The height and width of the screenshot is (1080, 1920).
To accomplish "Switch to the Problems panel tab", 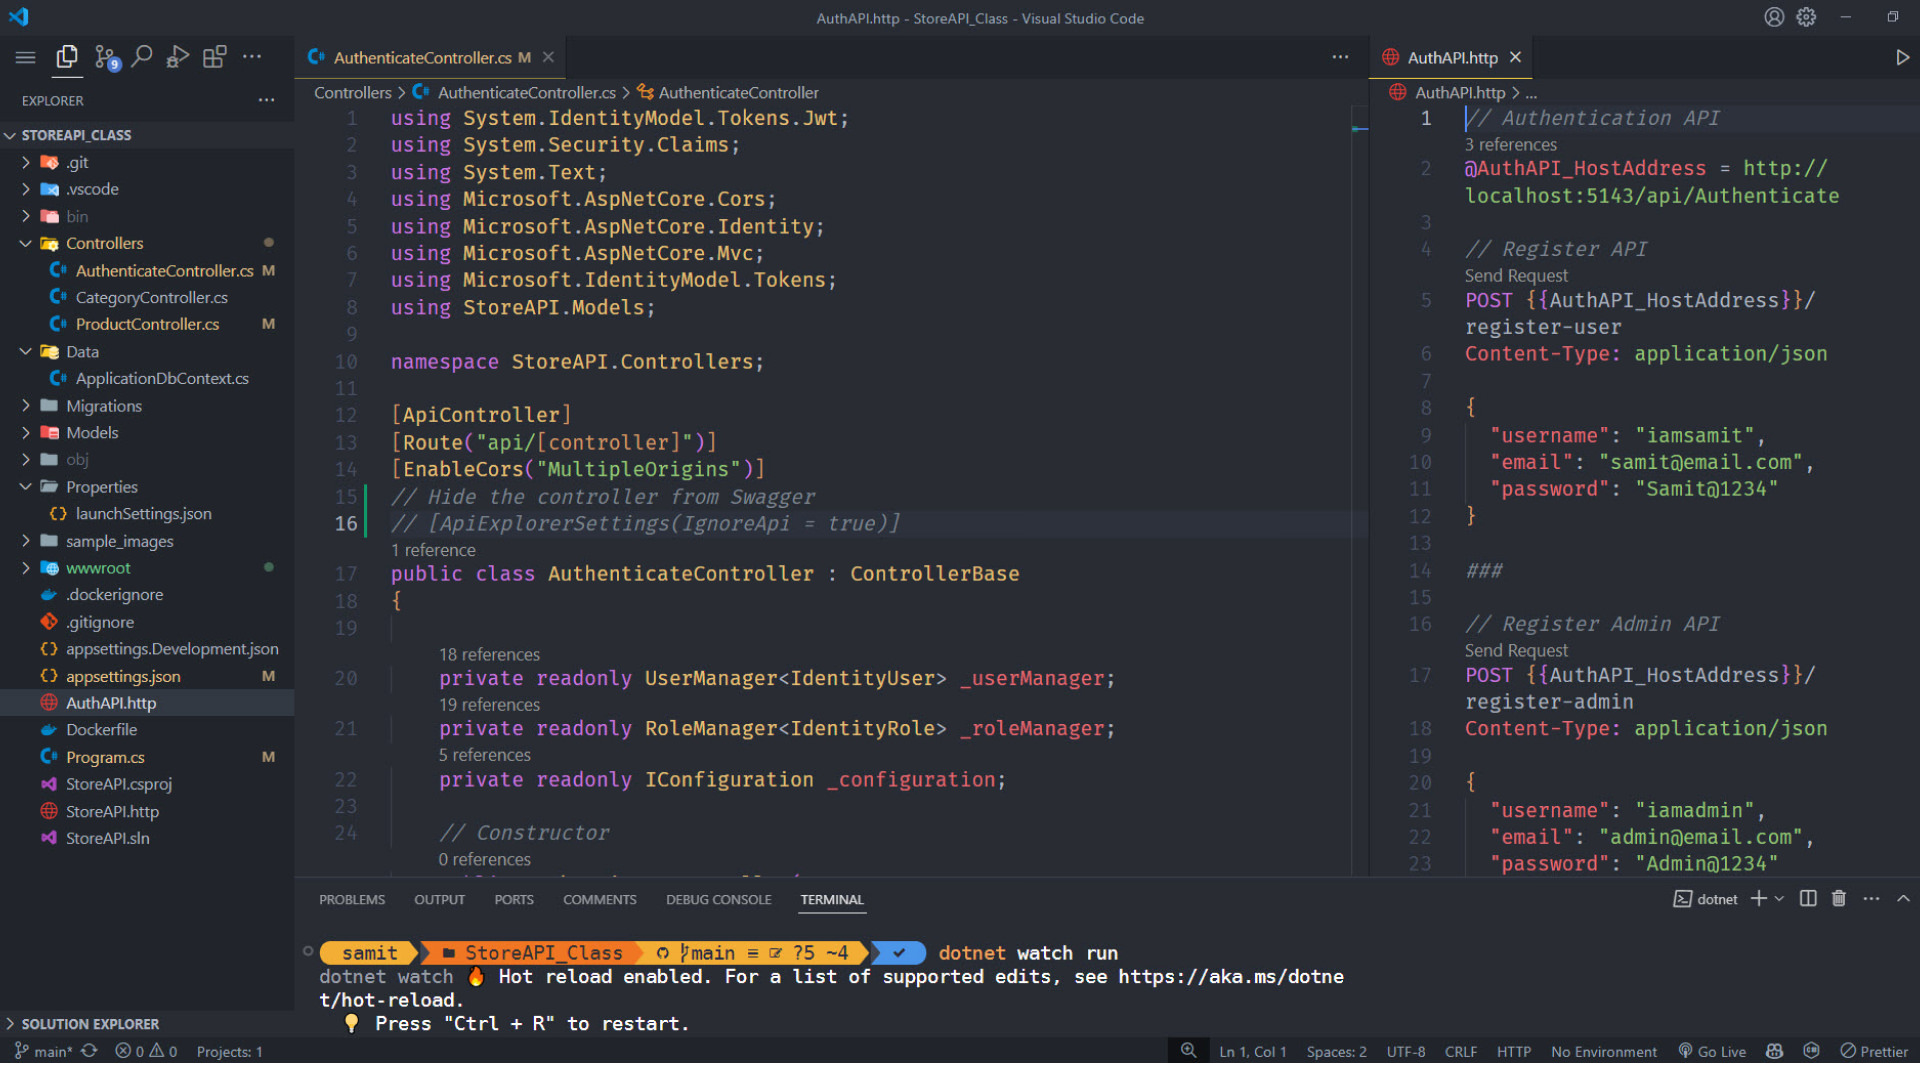I will (352, 899).
